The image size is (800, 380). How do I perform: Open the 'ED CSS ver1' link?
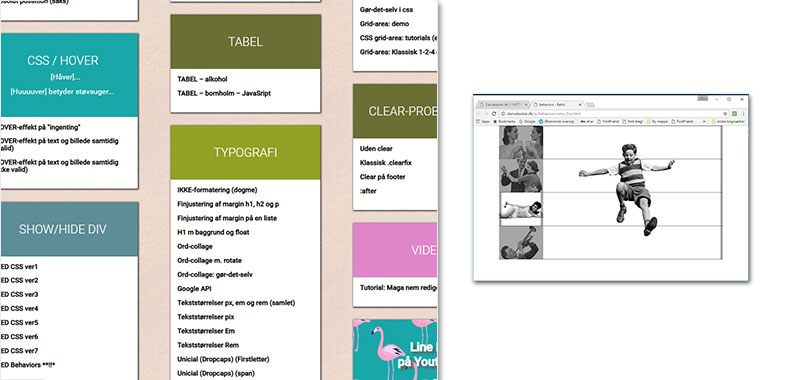point(19,266)
